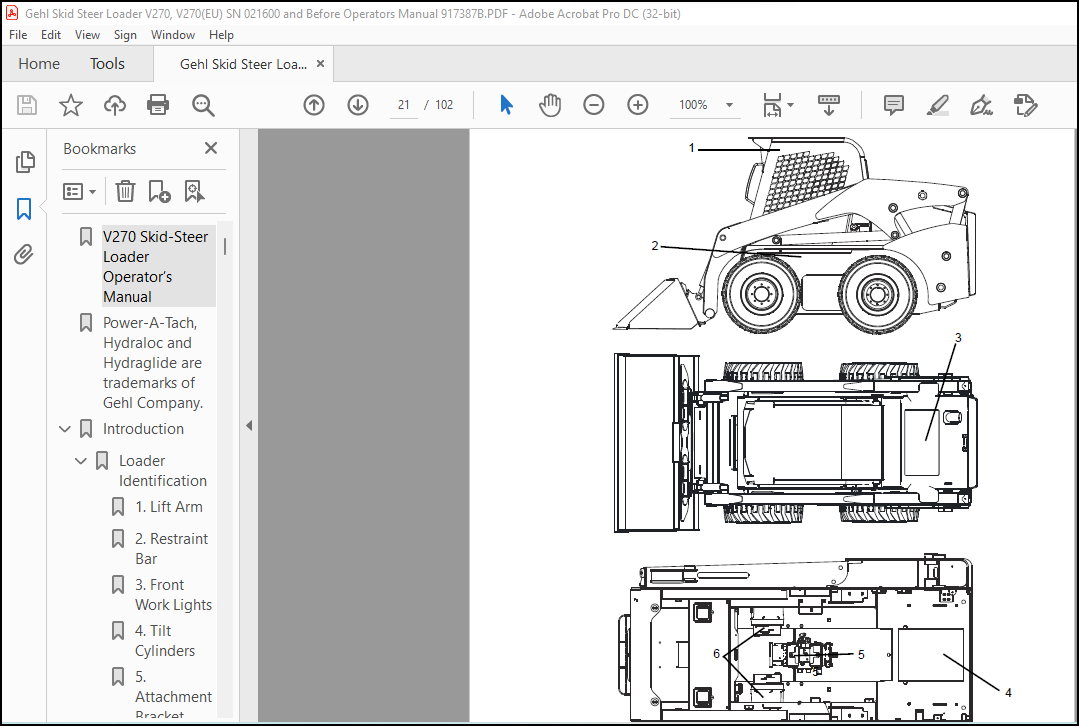Screen dimensions: 1079x726
Task: Toggle the Bookmarks panel icon
Action: (x=24, y=209)
